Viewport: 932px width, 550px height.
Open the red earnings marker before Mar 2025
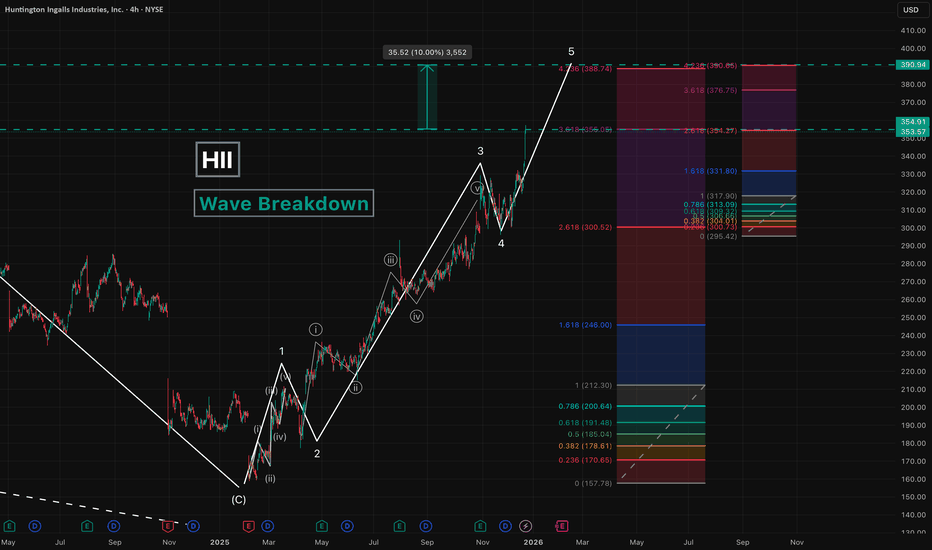248,526
